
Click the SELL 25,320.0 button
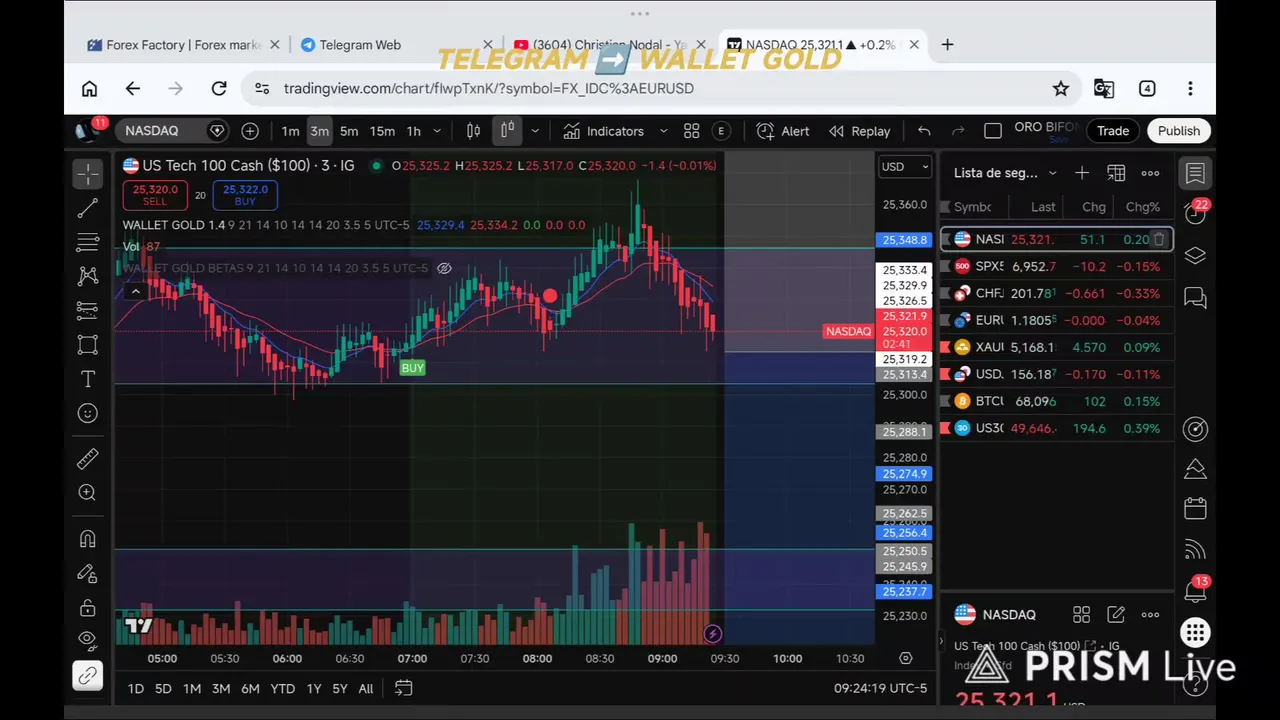(155, 195)
